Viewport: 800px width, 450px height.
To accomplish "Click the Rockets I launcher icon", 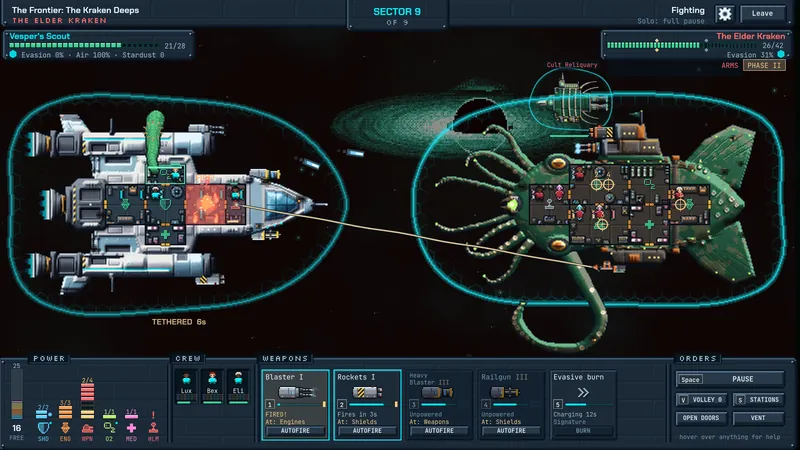I will (368, 392).
